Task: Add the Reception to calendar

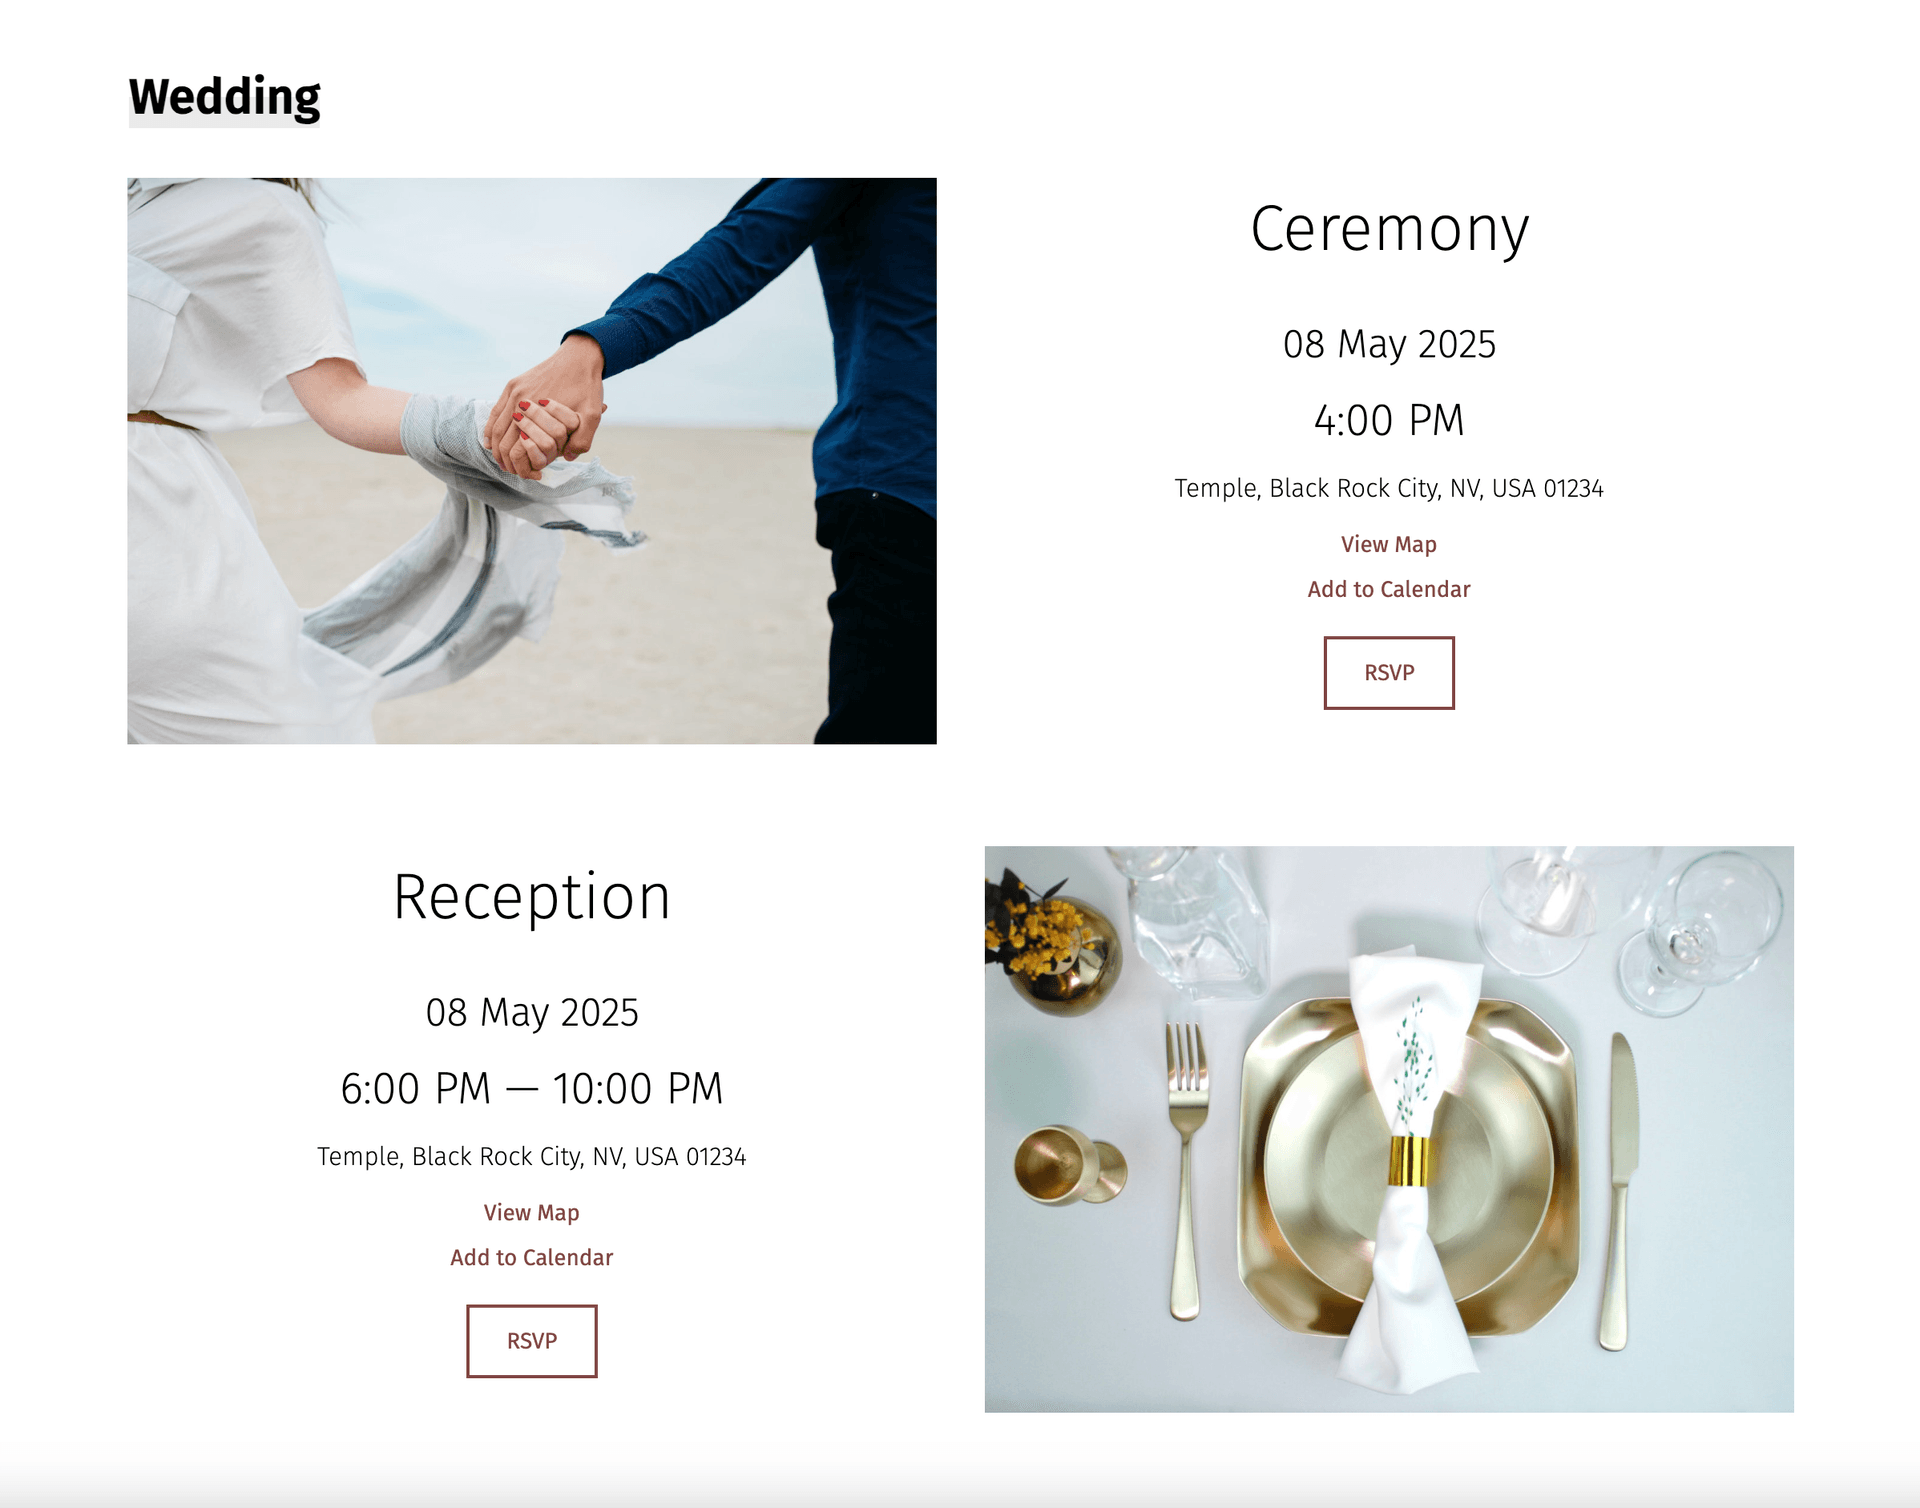Action: 532,1257
